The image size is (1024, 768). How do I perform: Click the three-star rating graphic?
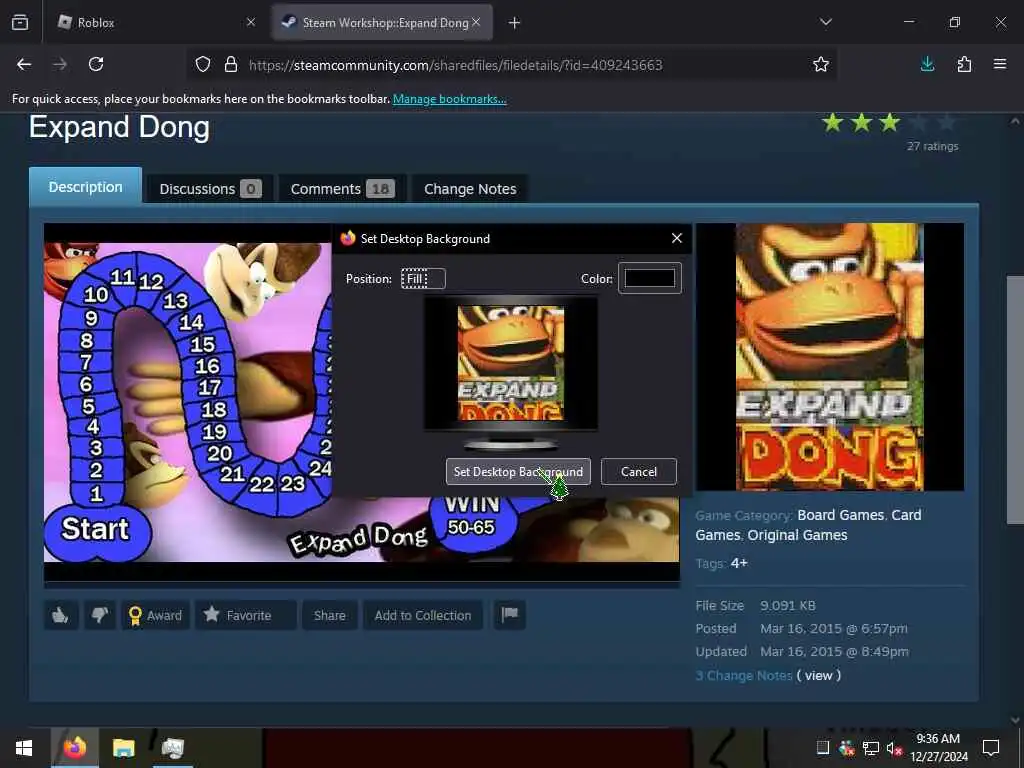[889, 123]
